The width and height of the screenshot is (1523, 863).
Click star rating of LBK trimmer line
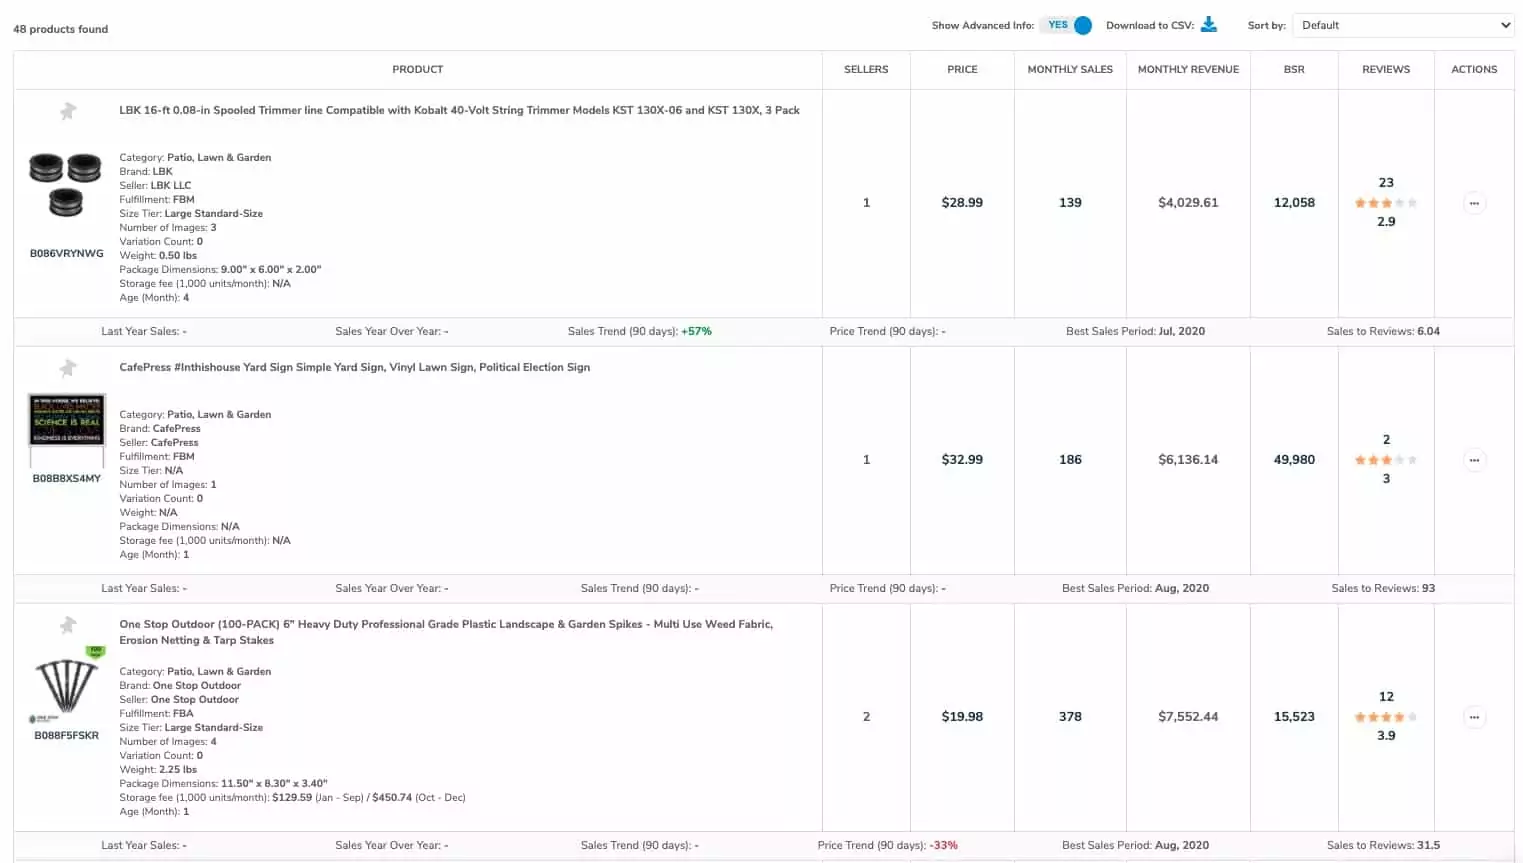(x=1385, y=203)
